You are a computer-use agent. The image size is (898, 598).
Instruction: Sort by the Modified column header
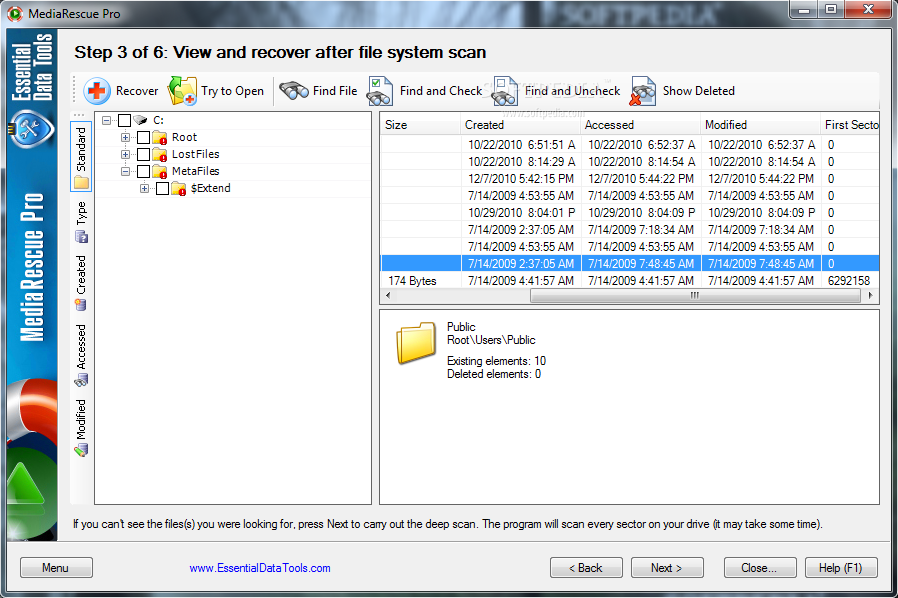(761, 125)
